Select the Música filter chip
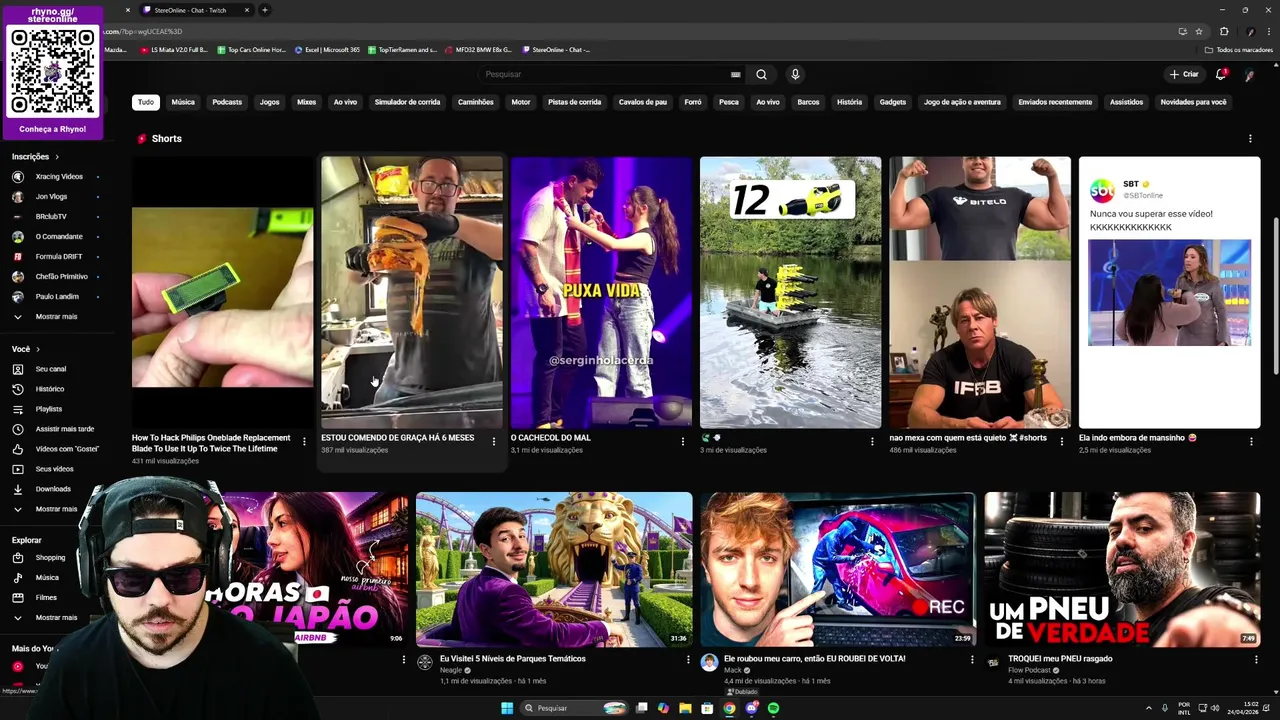Image resolution: width=1280 pixels, height=720 pixels. click(183, 102)
